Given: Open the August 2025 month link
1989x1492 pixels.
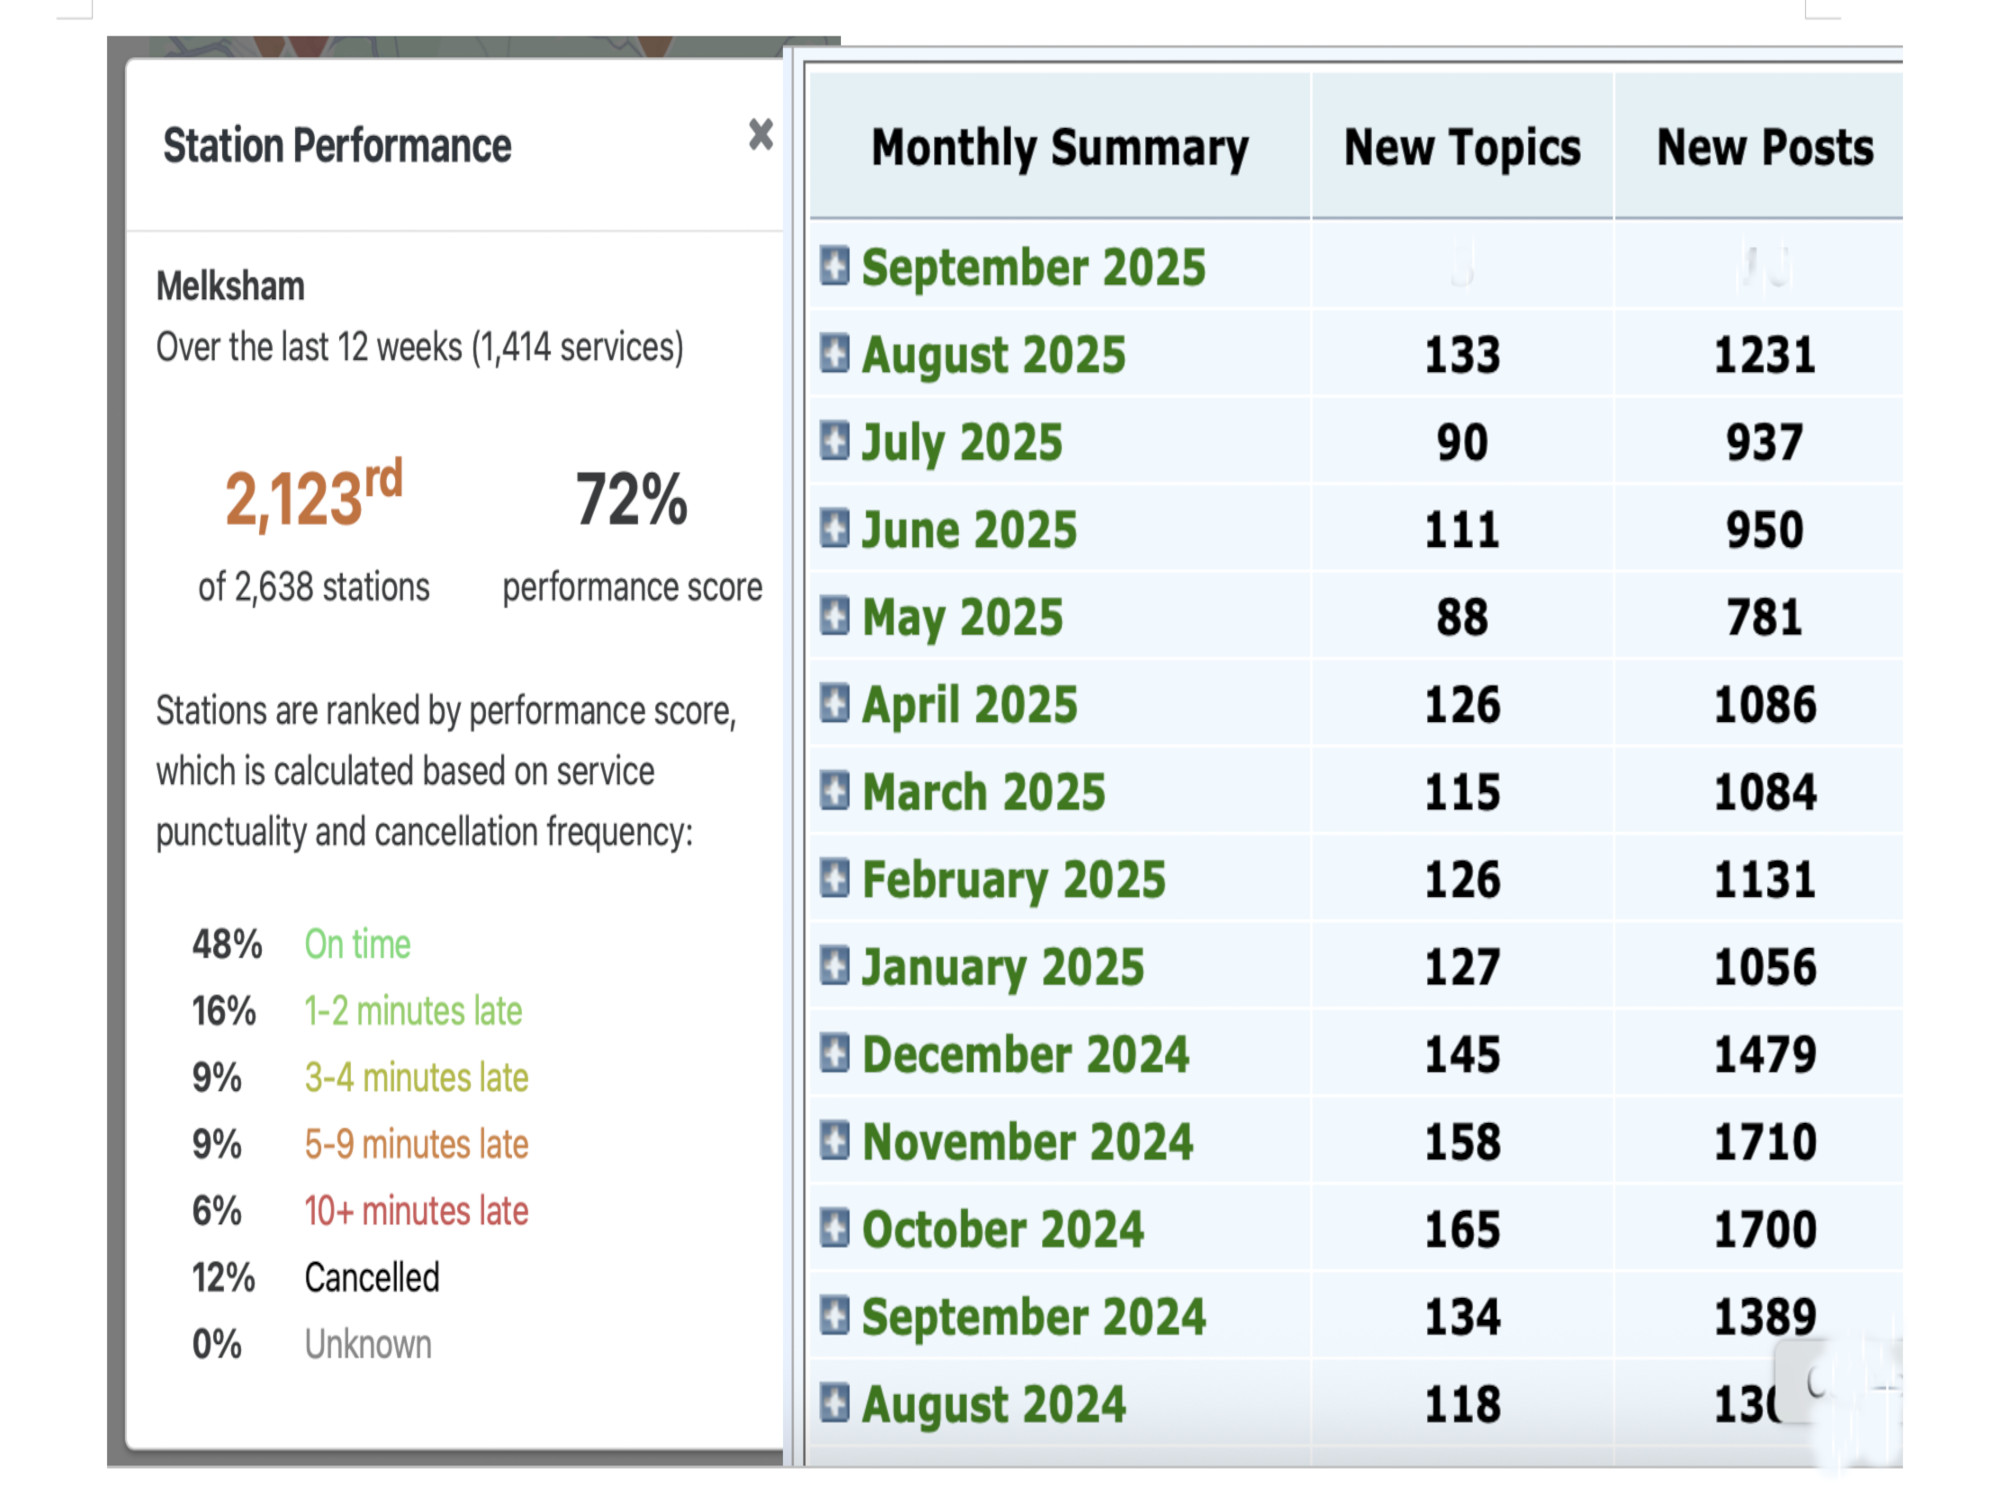Looking at the screenshot, I should click(993, 355).
